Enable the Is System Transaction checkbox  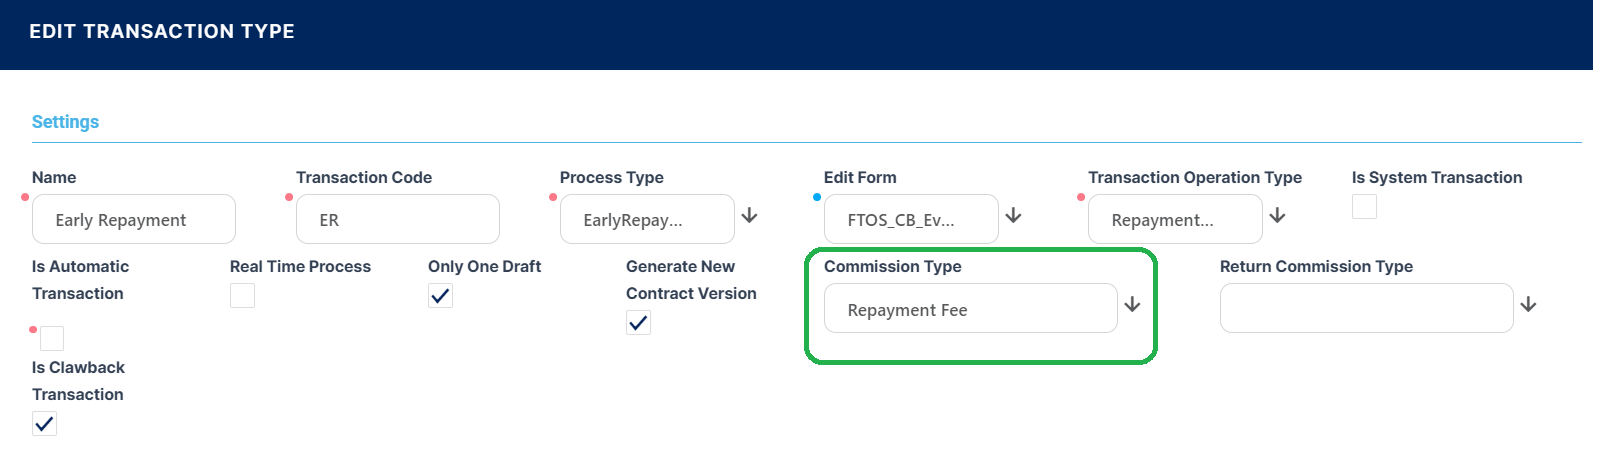(x=1364, y=207)
